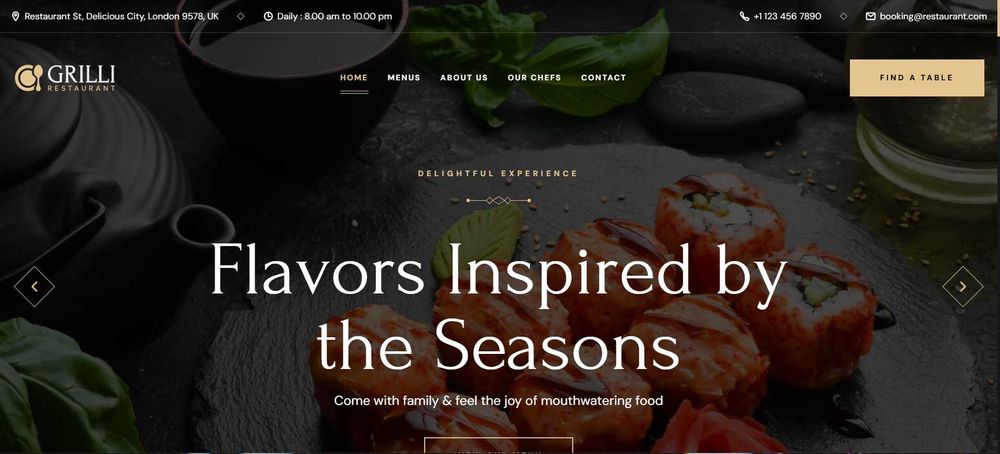Open the Contact page
The width and height of the screenshot is (1000, 454).
(x=603, y=78)
